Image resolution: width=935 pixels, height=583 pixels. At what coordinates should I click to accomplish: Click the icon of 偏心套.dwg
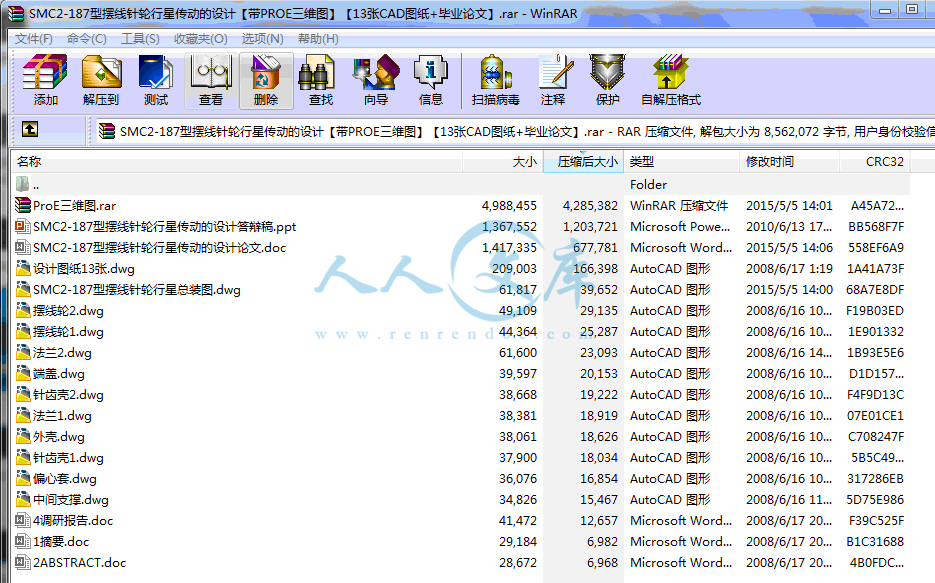click(23, 479)
